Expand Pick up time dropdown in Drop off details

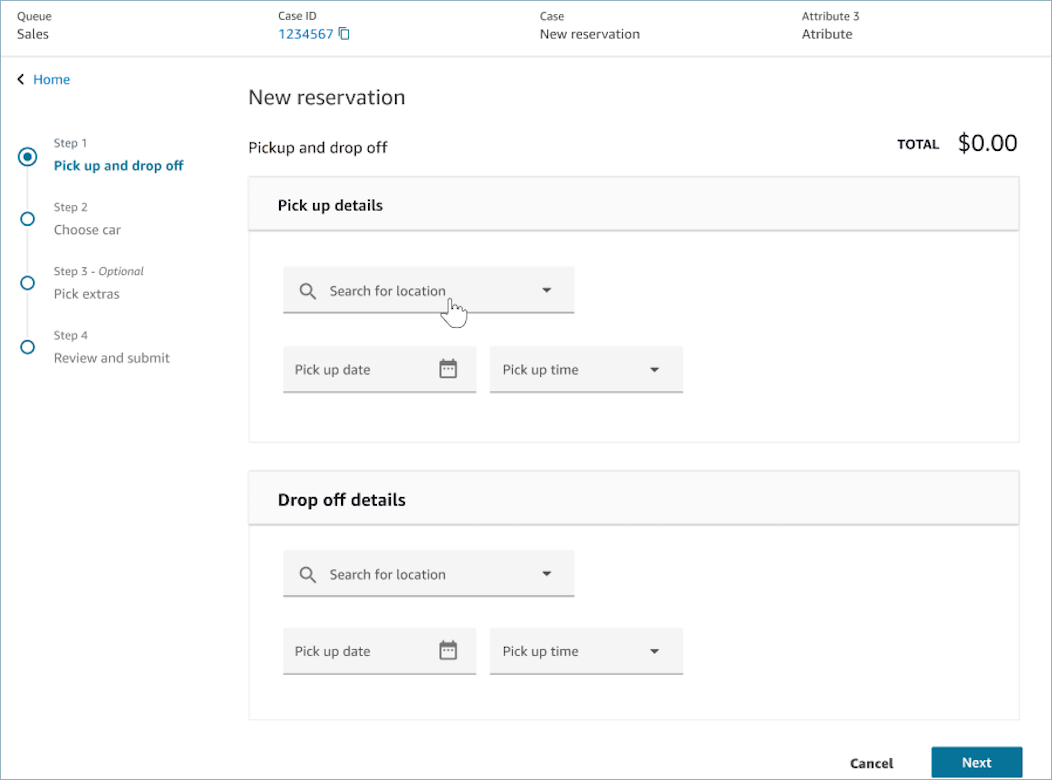[655, 651]
